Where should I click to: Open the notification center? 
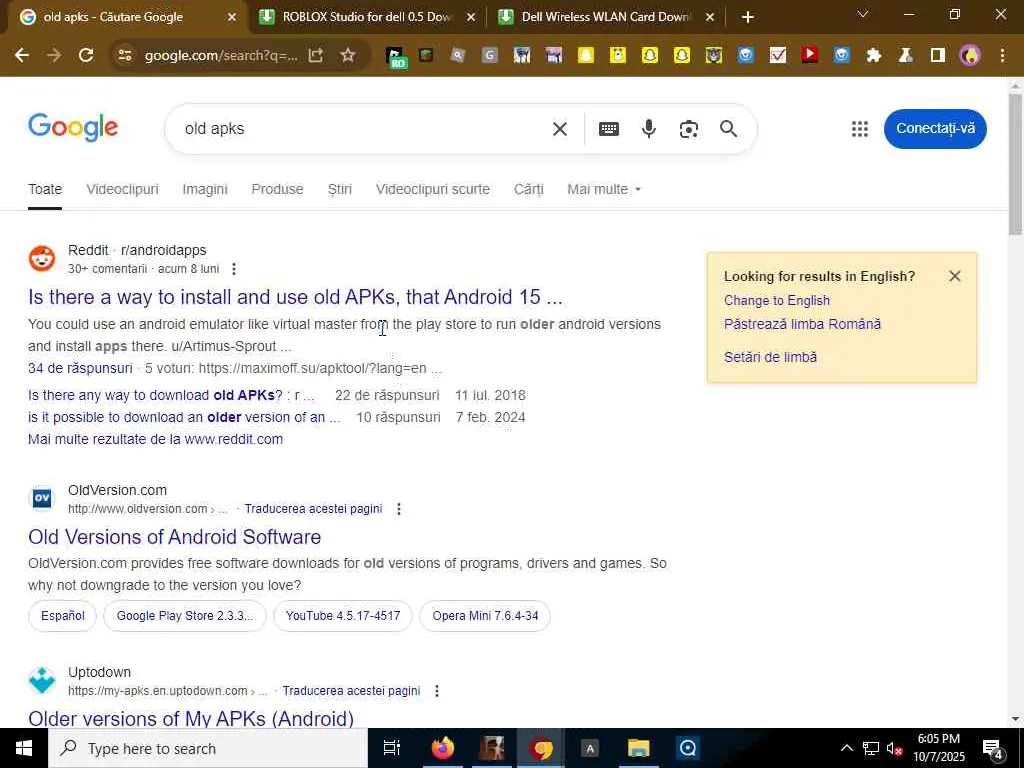[992, 748]
